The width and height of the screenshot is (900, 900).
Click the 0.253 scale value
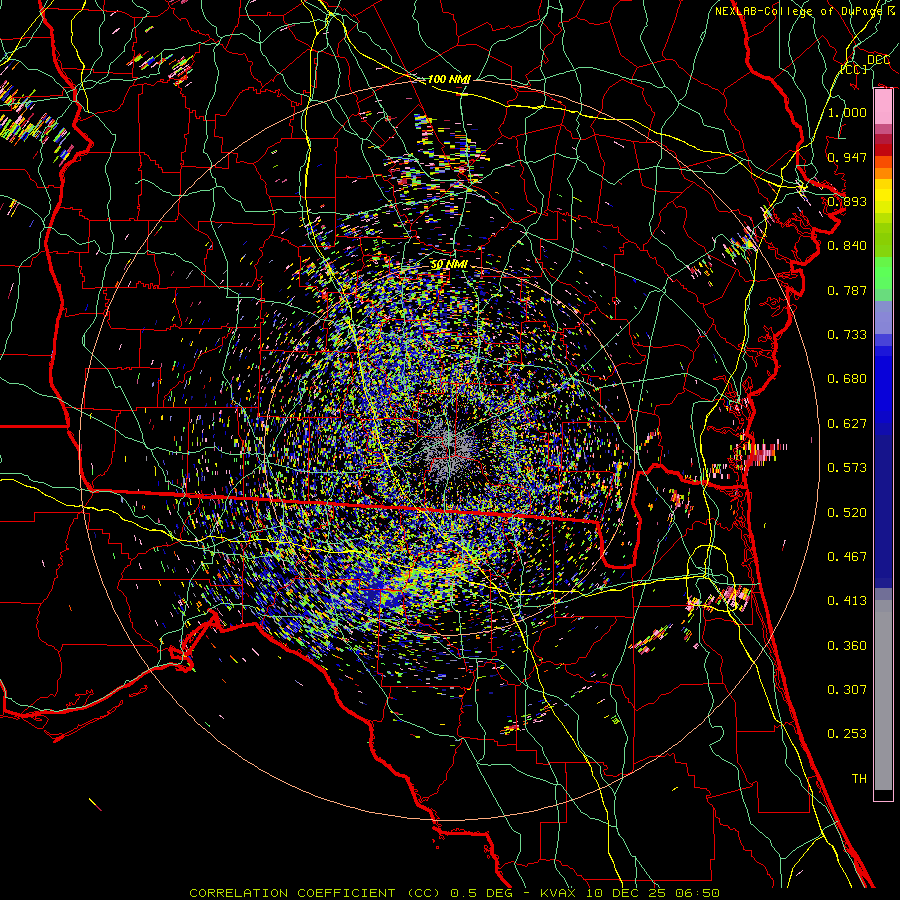click(847, 734)
